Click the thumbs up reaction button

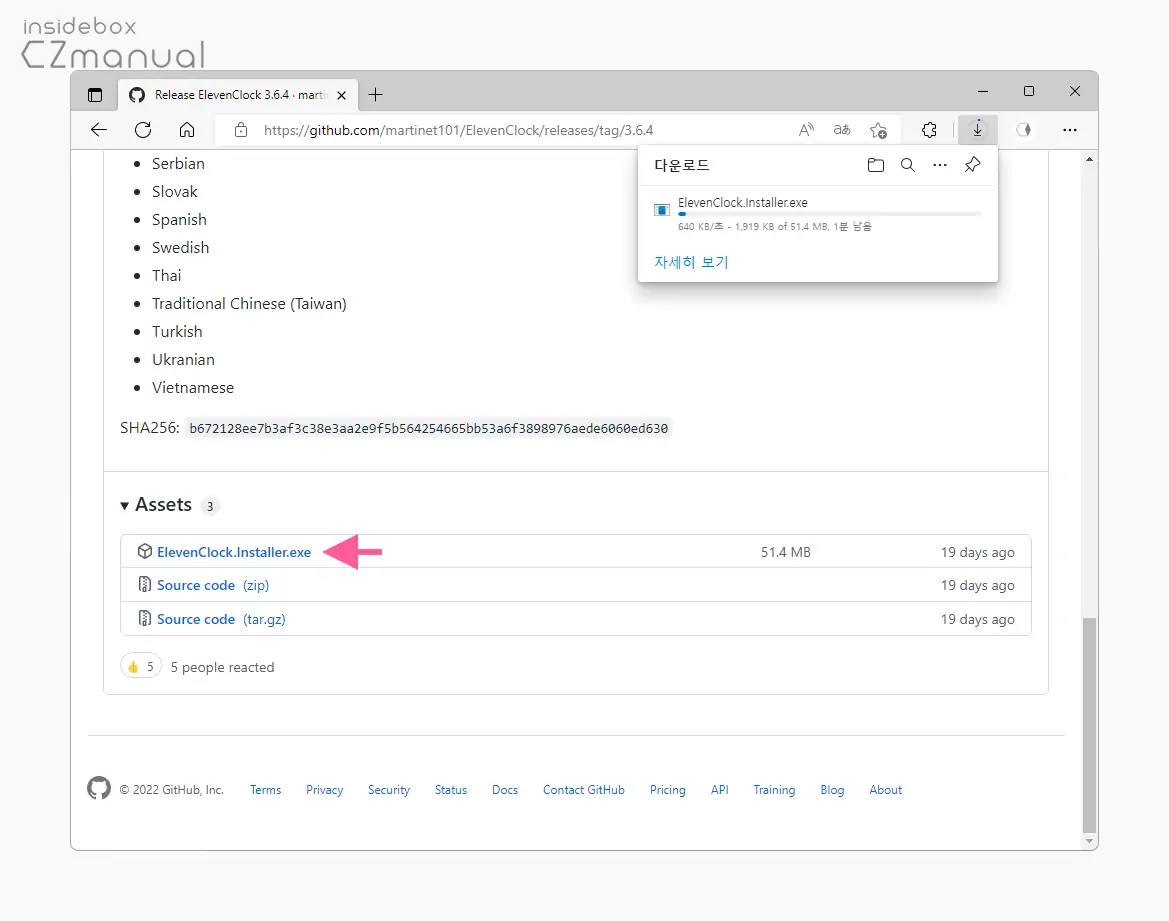click(x=141, y=667)
